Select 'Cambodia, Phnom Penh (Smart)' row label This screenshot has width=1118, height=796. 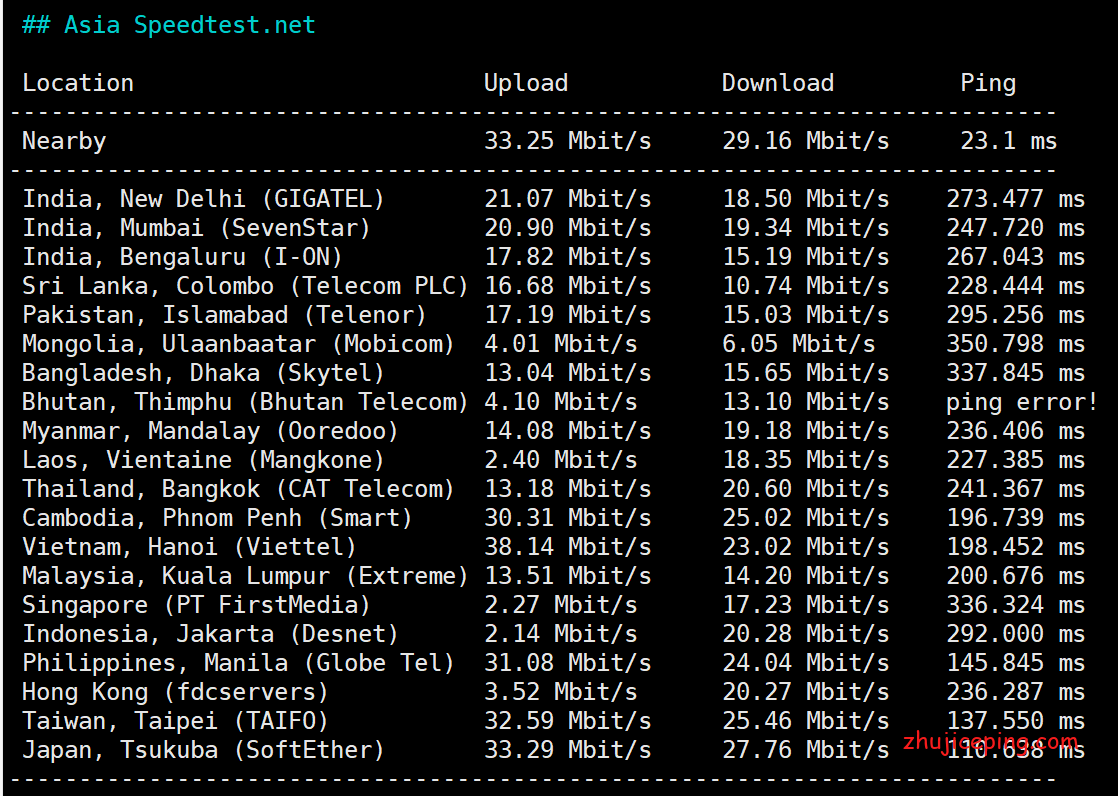[217, 518]
